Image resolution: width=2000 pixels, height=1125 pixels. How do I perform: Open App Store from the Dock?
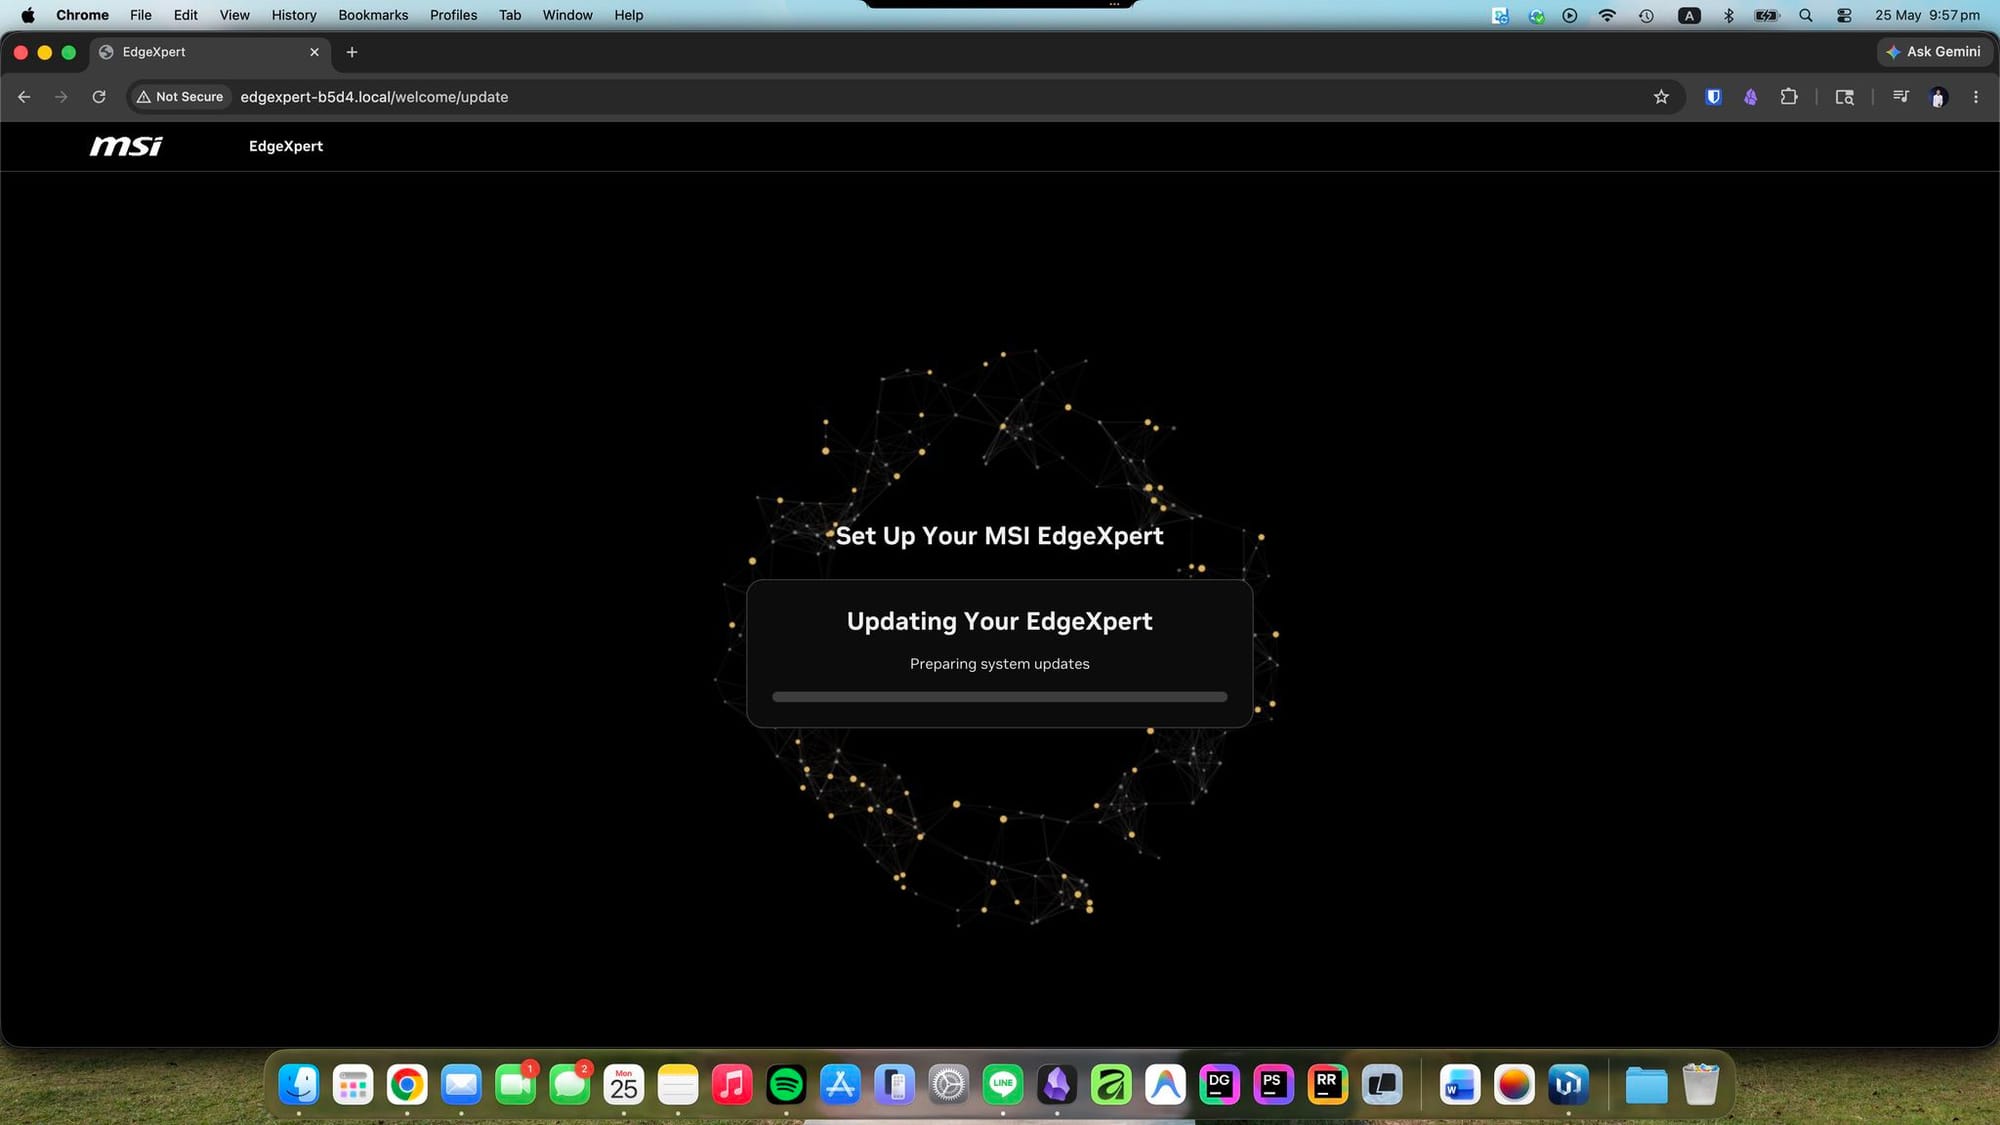(x=840, y=1084)
